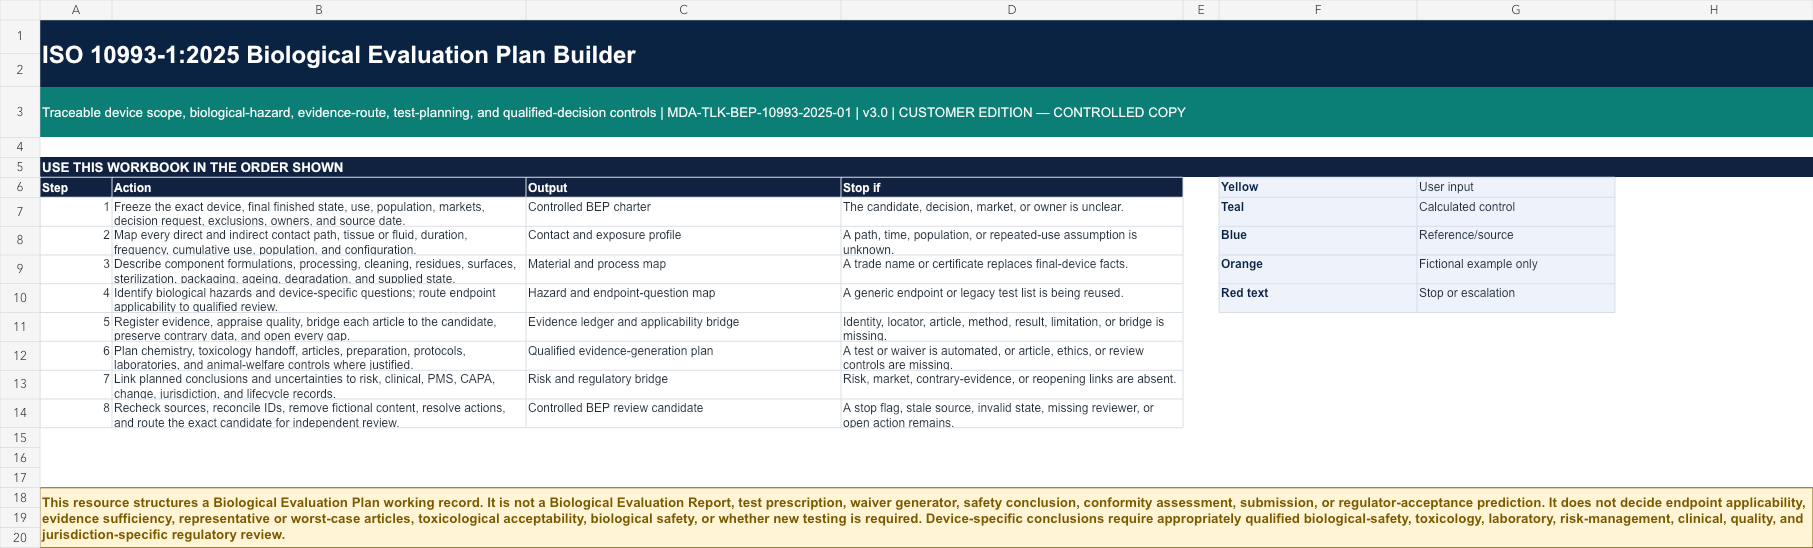
Task: Click the yellow disclaimer note 'This resource structures a Biological Evaluation Plan'
Action: [x=926, y=518]
